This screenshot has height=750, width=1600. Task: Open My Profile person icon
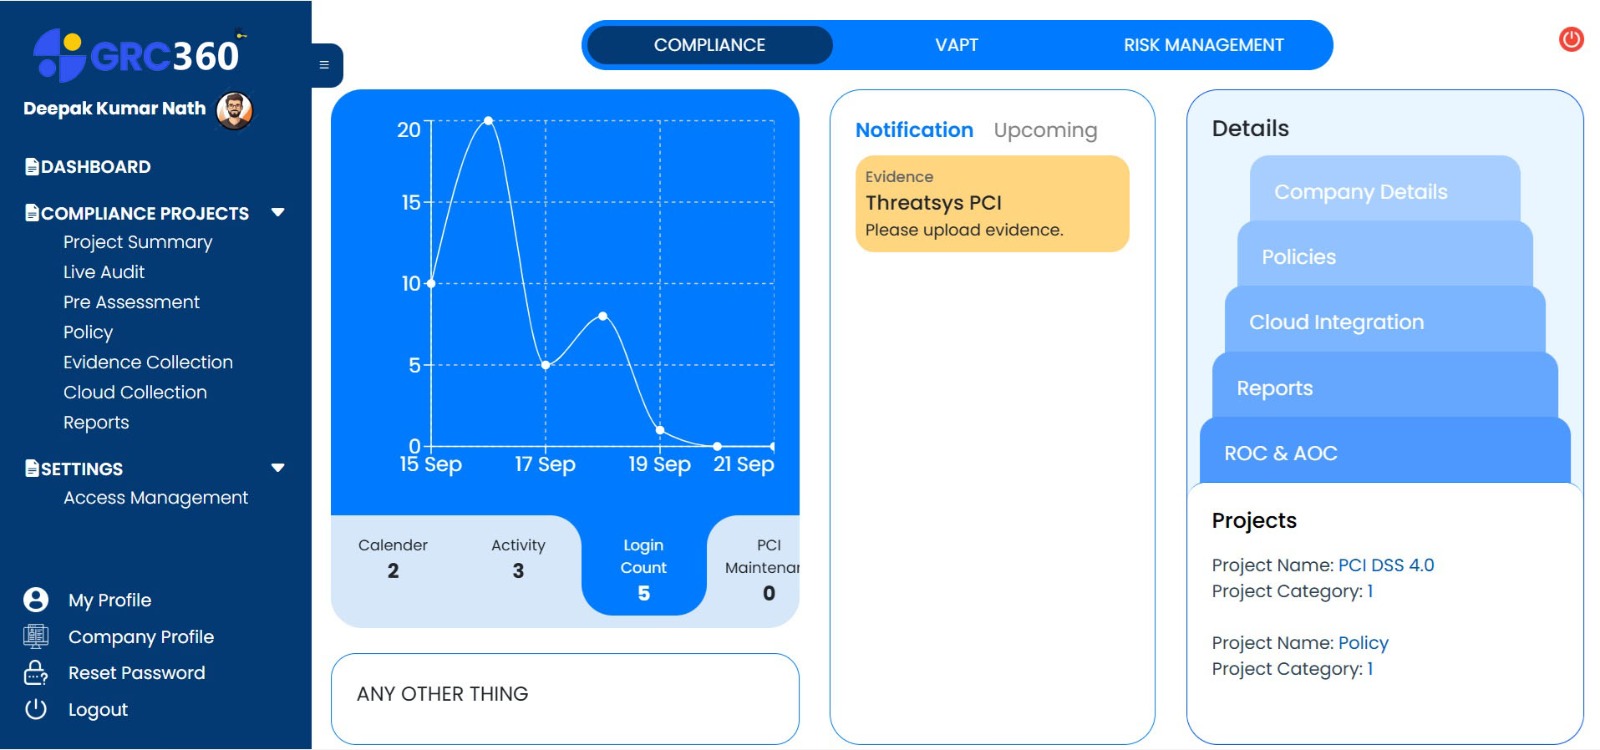click(x=36, y=600)
